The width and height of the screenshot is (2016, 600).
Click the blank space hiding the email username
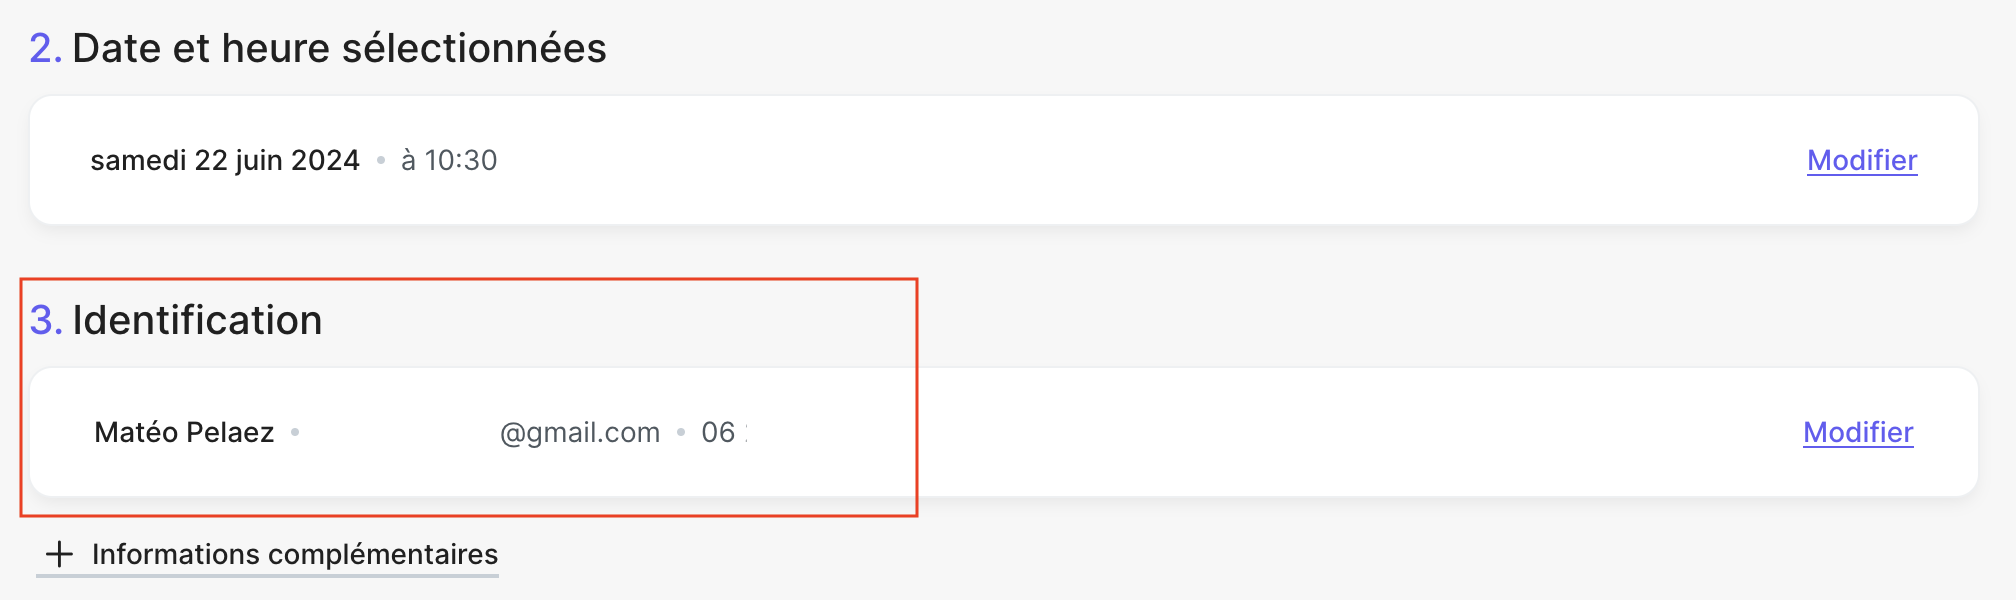(400, 432)
